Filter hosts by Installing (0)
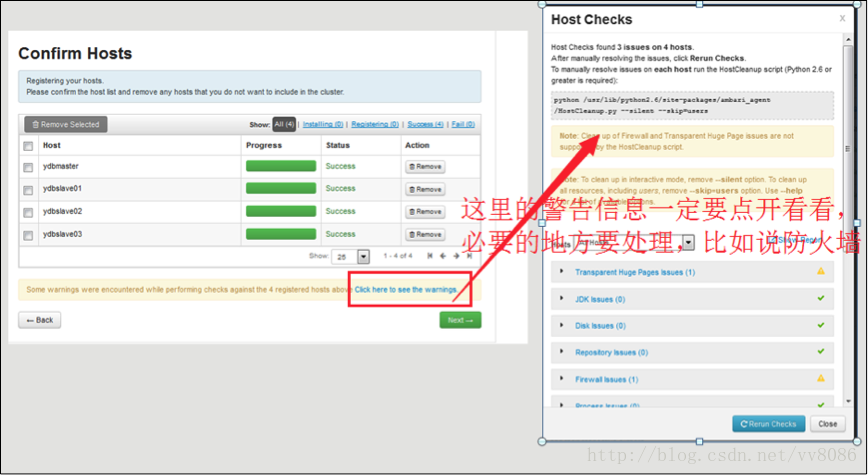The height and width of the screenshot is (475, 868). point(323,124)
